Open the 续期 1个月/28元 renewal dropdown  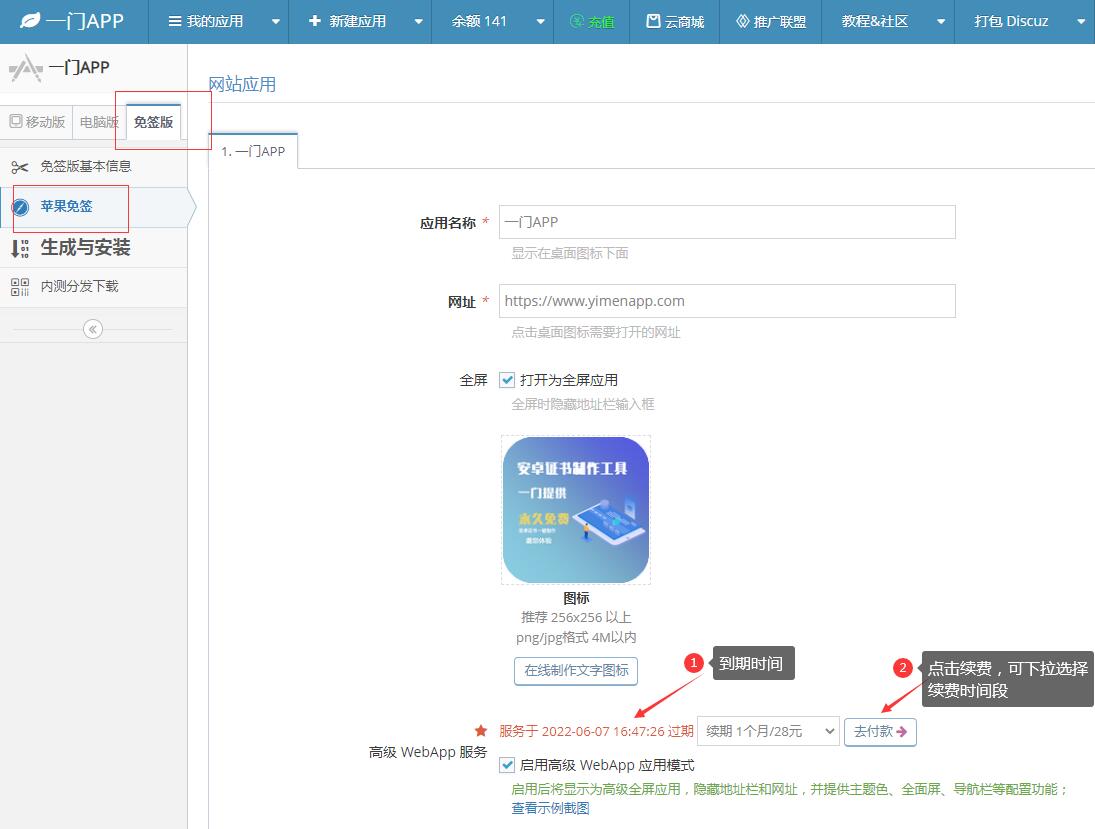768,731
